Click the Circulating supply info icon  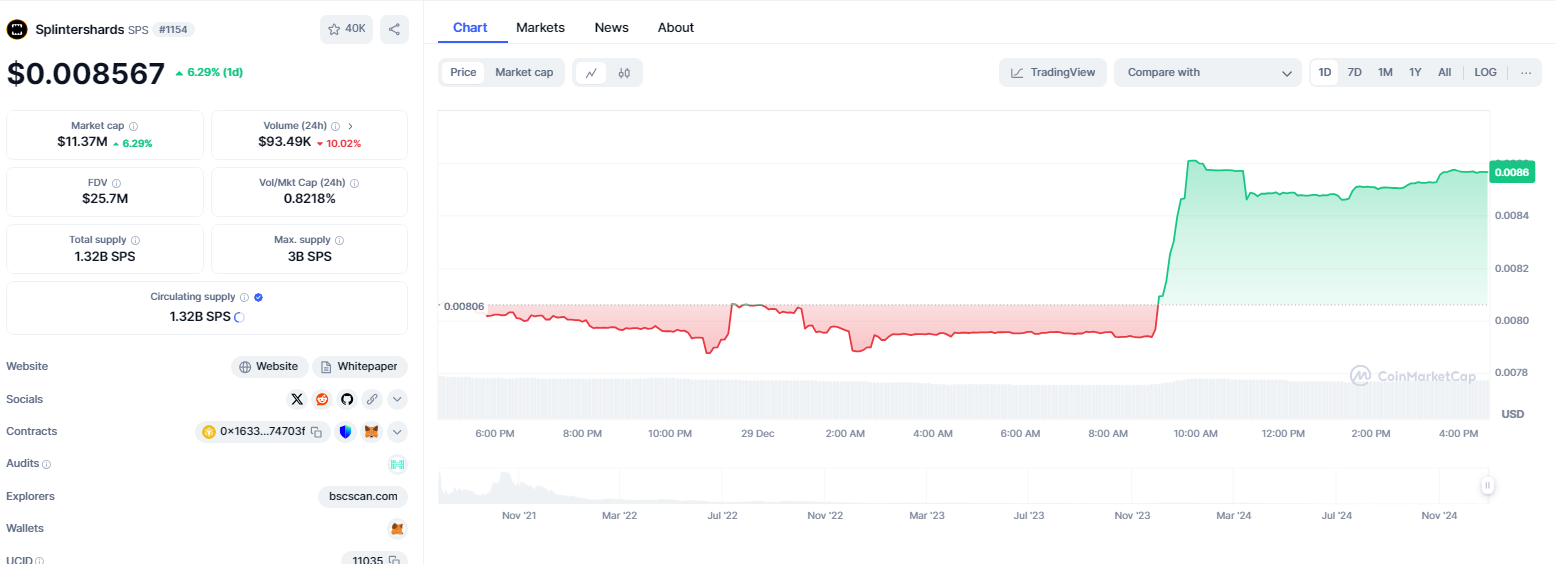[245, 297]
